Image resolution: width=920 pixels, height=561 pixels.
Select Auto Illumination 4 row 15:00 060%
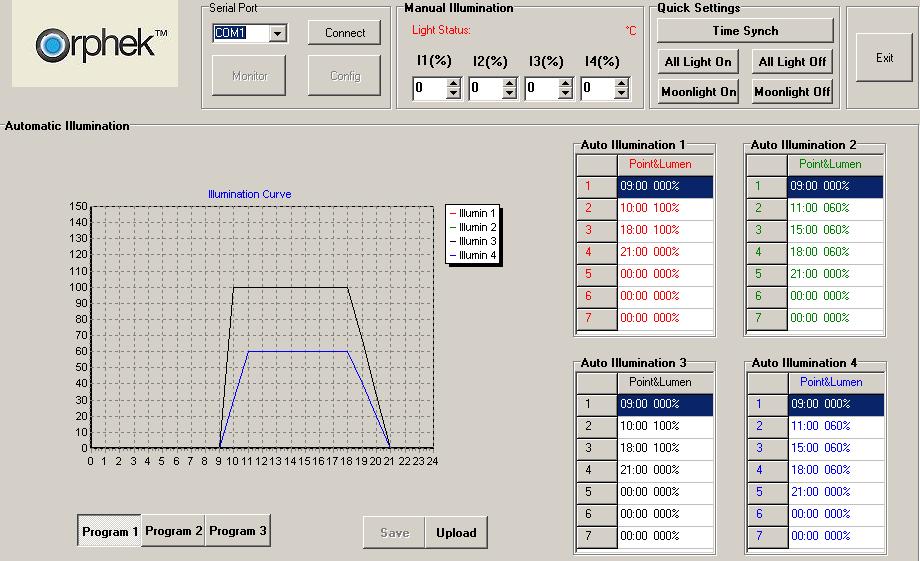[x=837, y=448]
